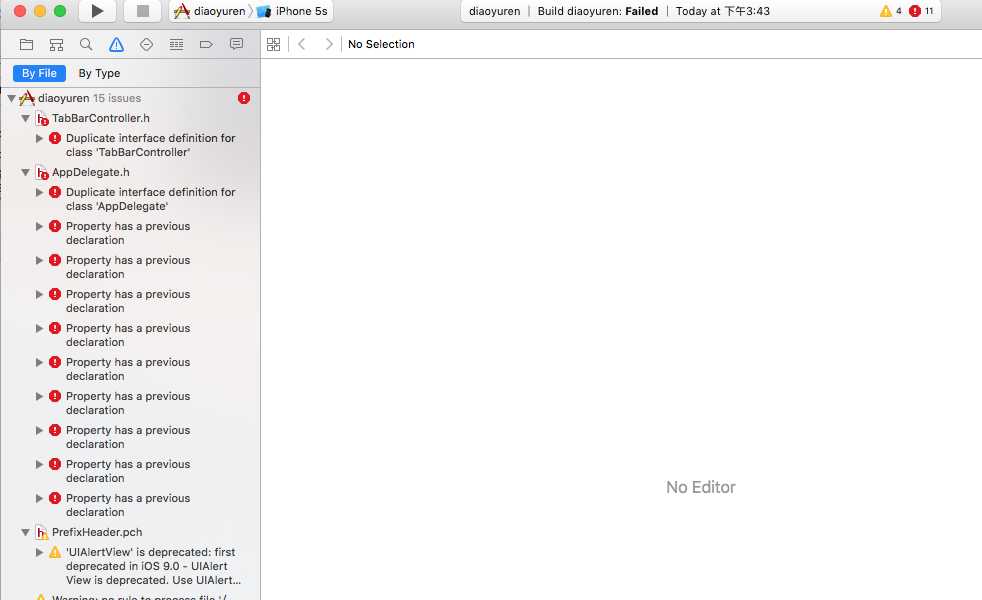Image resolution: width=982 pixels, height=600 pixels.
Task: Click the Duplicate interface definition for 'TabBarController' error
Action: coord(150,145)
